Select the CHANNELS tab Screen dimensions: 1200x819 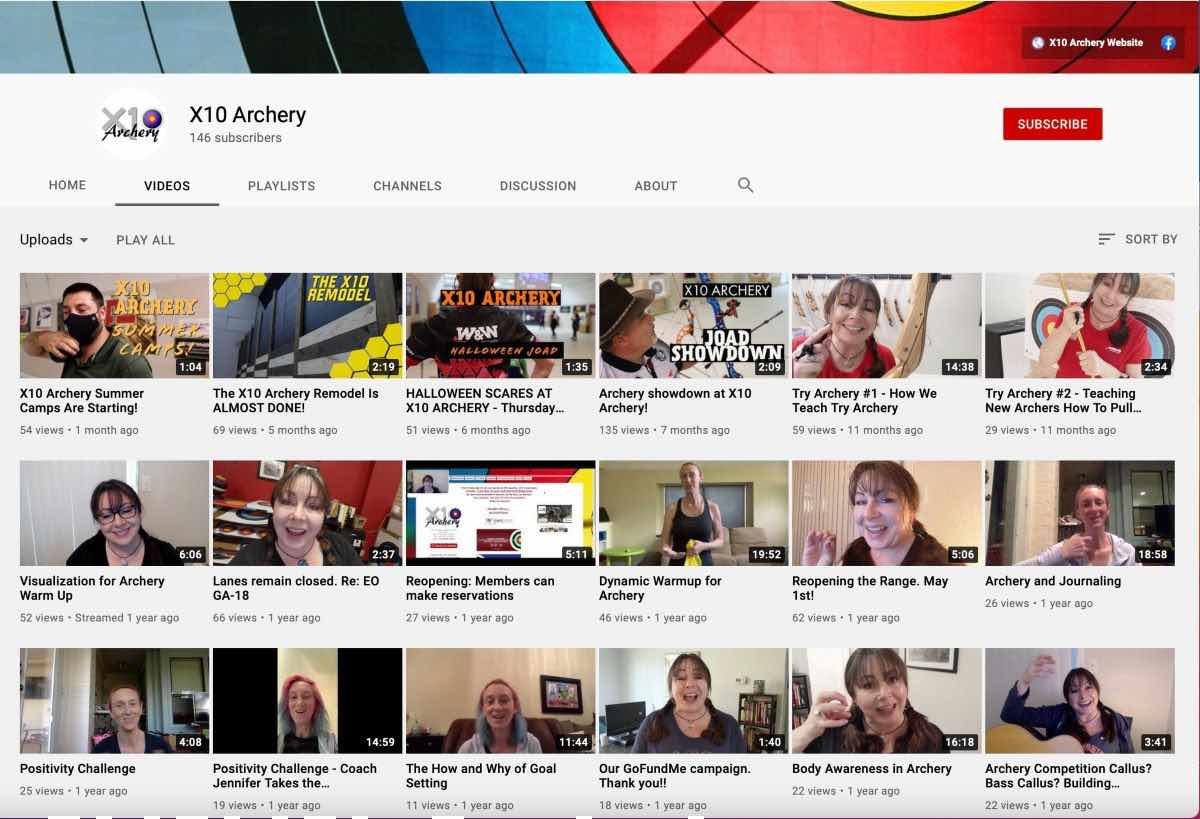(407, 186)
